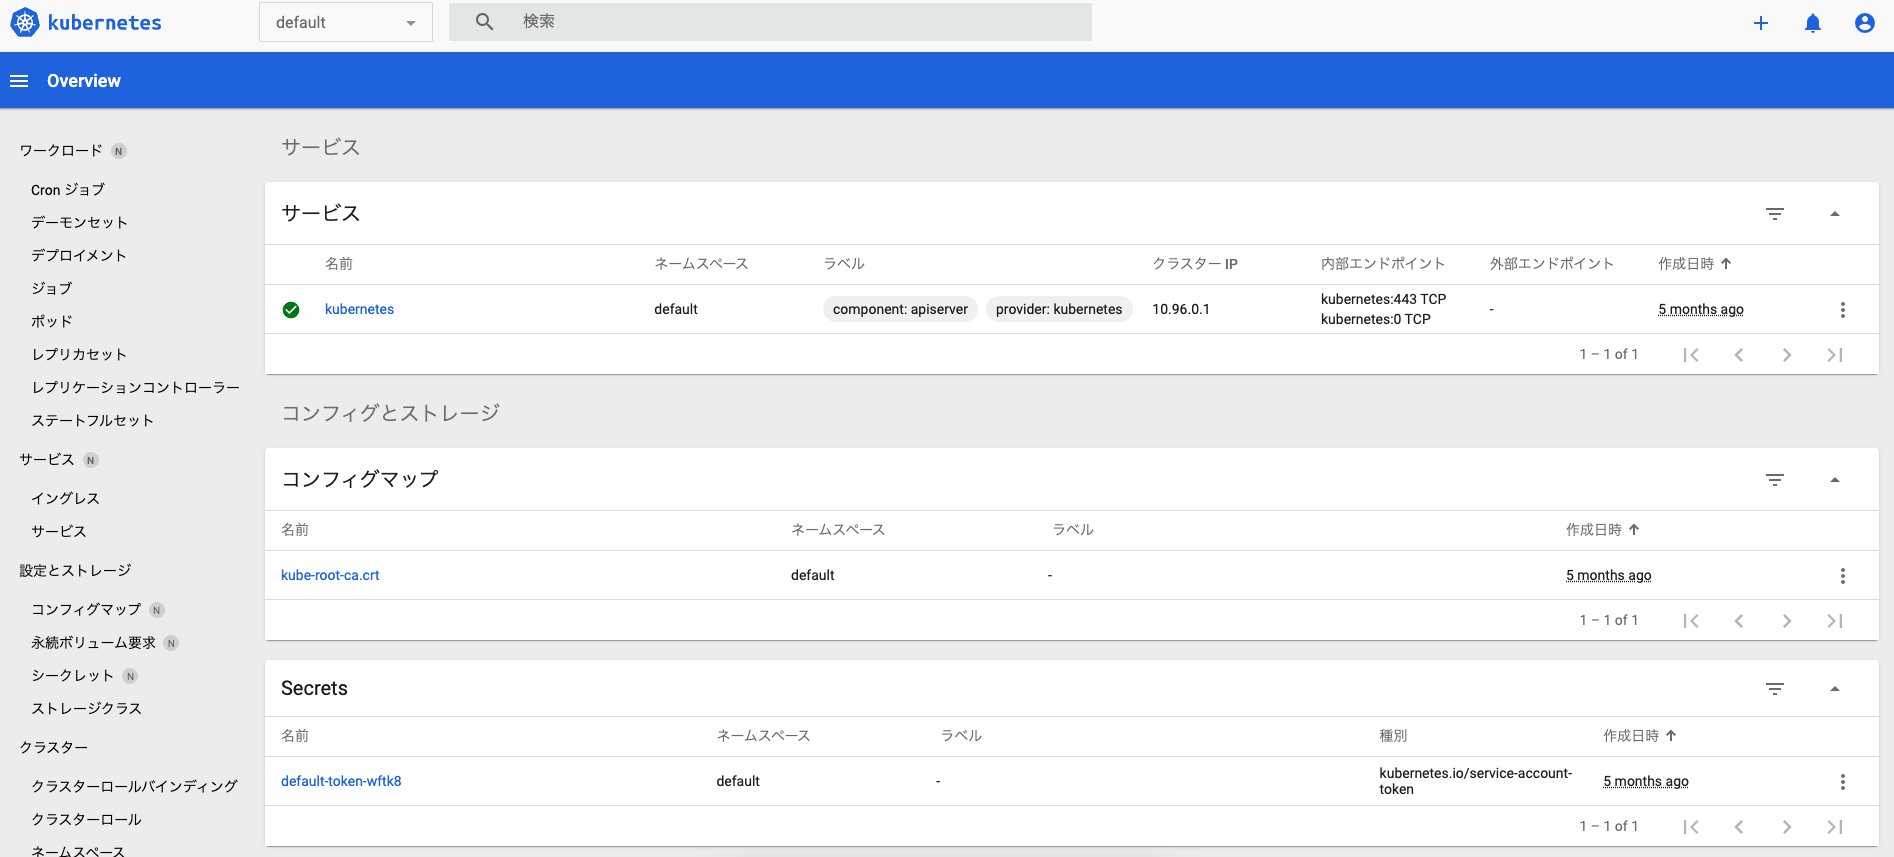
Task: Click green status icon of kubernetes service
Action: (x=291, y=310)
